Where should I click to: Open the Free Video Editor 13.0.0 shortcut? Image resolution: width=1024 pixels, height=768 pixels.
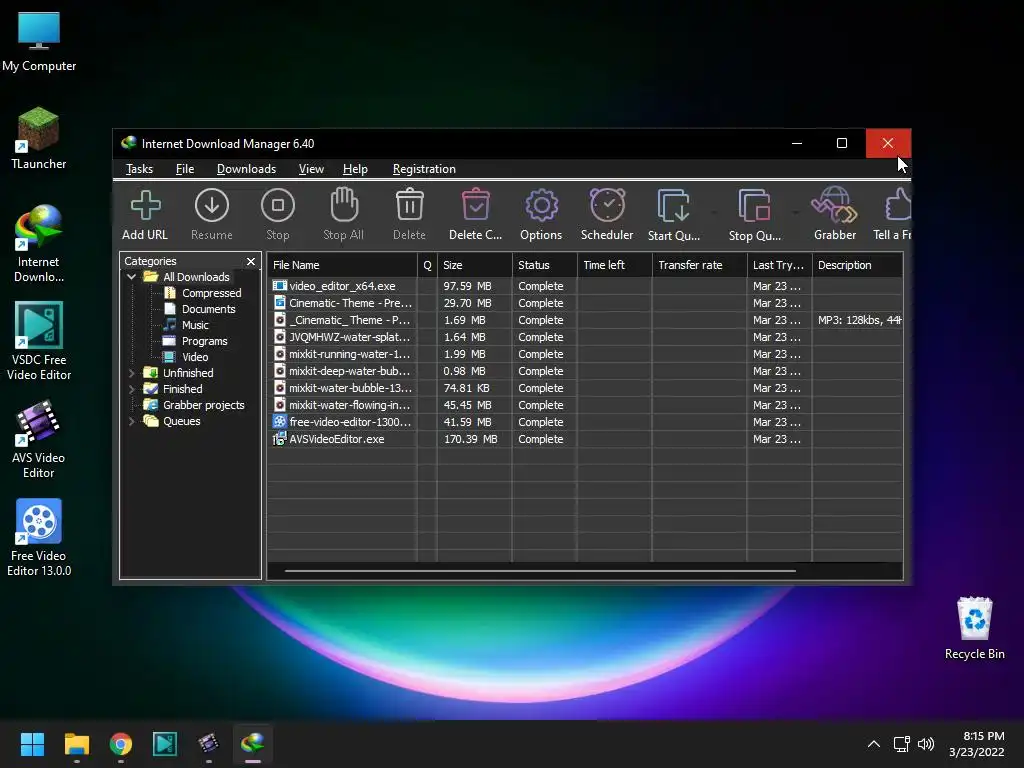pyautogui.click(x=39, y=537)
